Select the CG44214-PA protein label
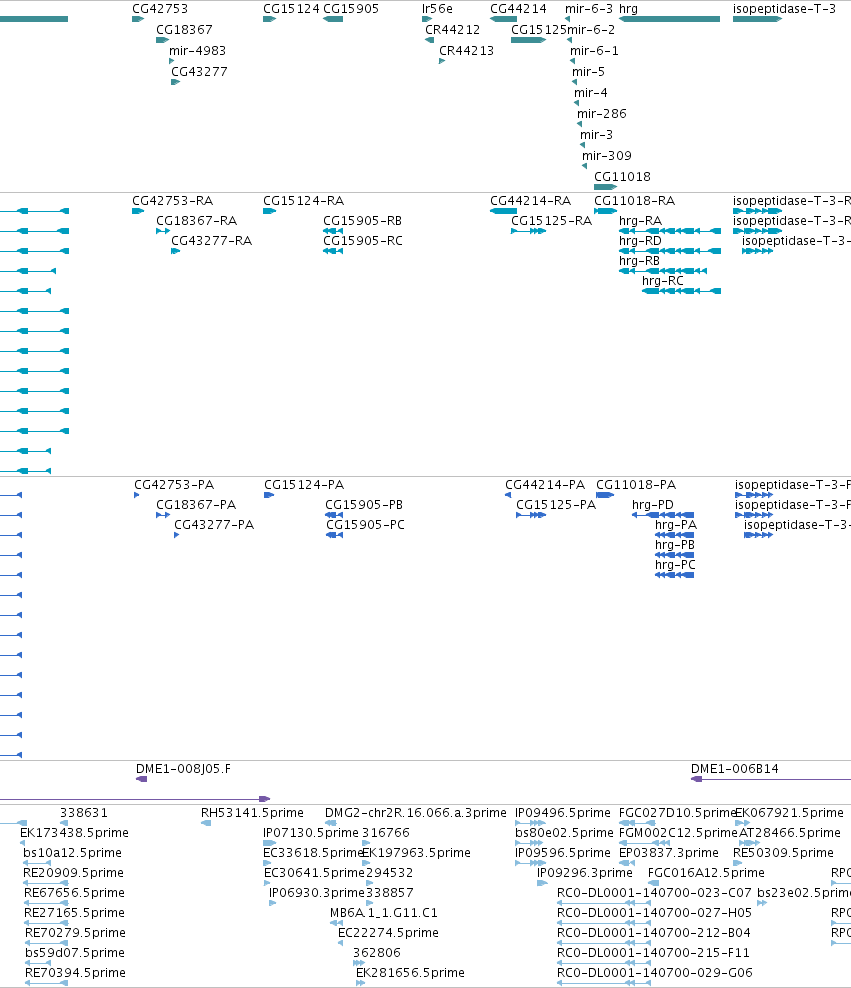 click(545, 485)
